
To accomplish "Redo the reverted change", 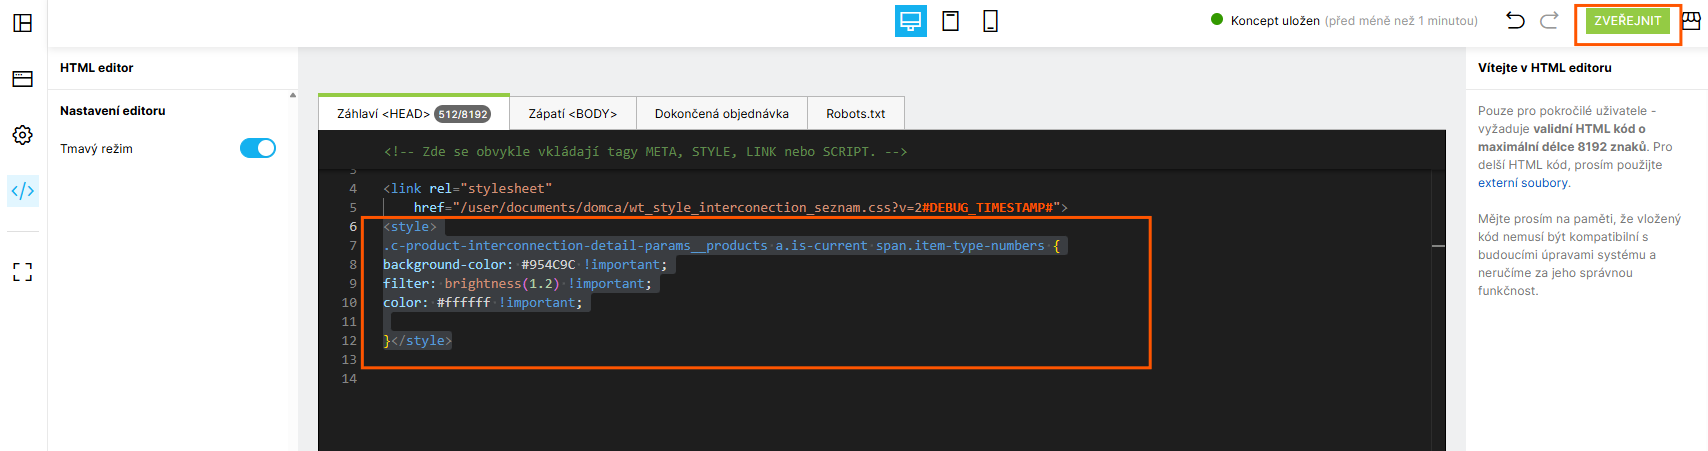I will click(x=1549, y=20).
